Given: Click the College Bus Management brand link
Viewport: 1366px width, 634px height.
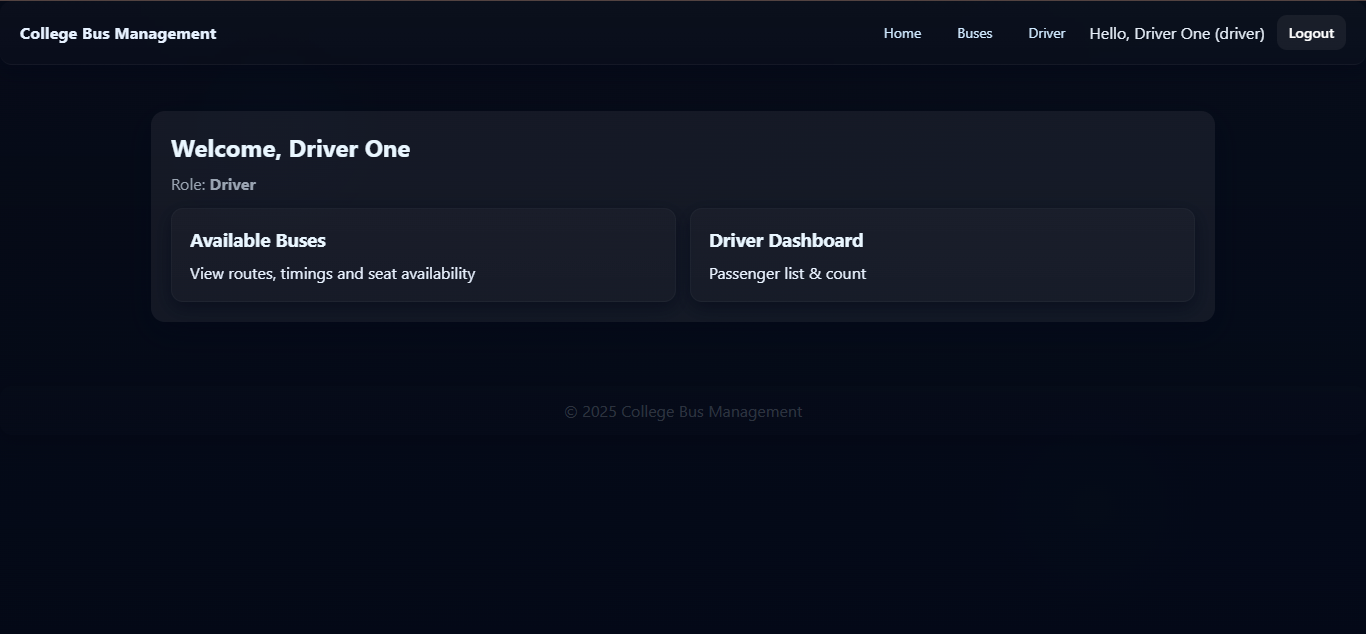Looking at the screenshot, I should (118, 33).
